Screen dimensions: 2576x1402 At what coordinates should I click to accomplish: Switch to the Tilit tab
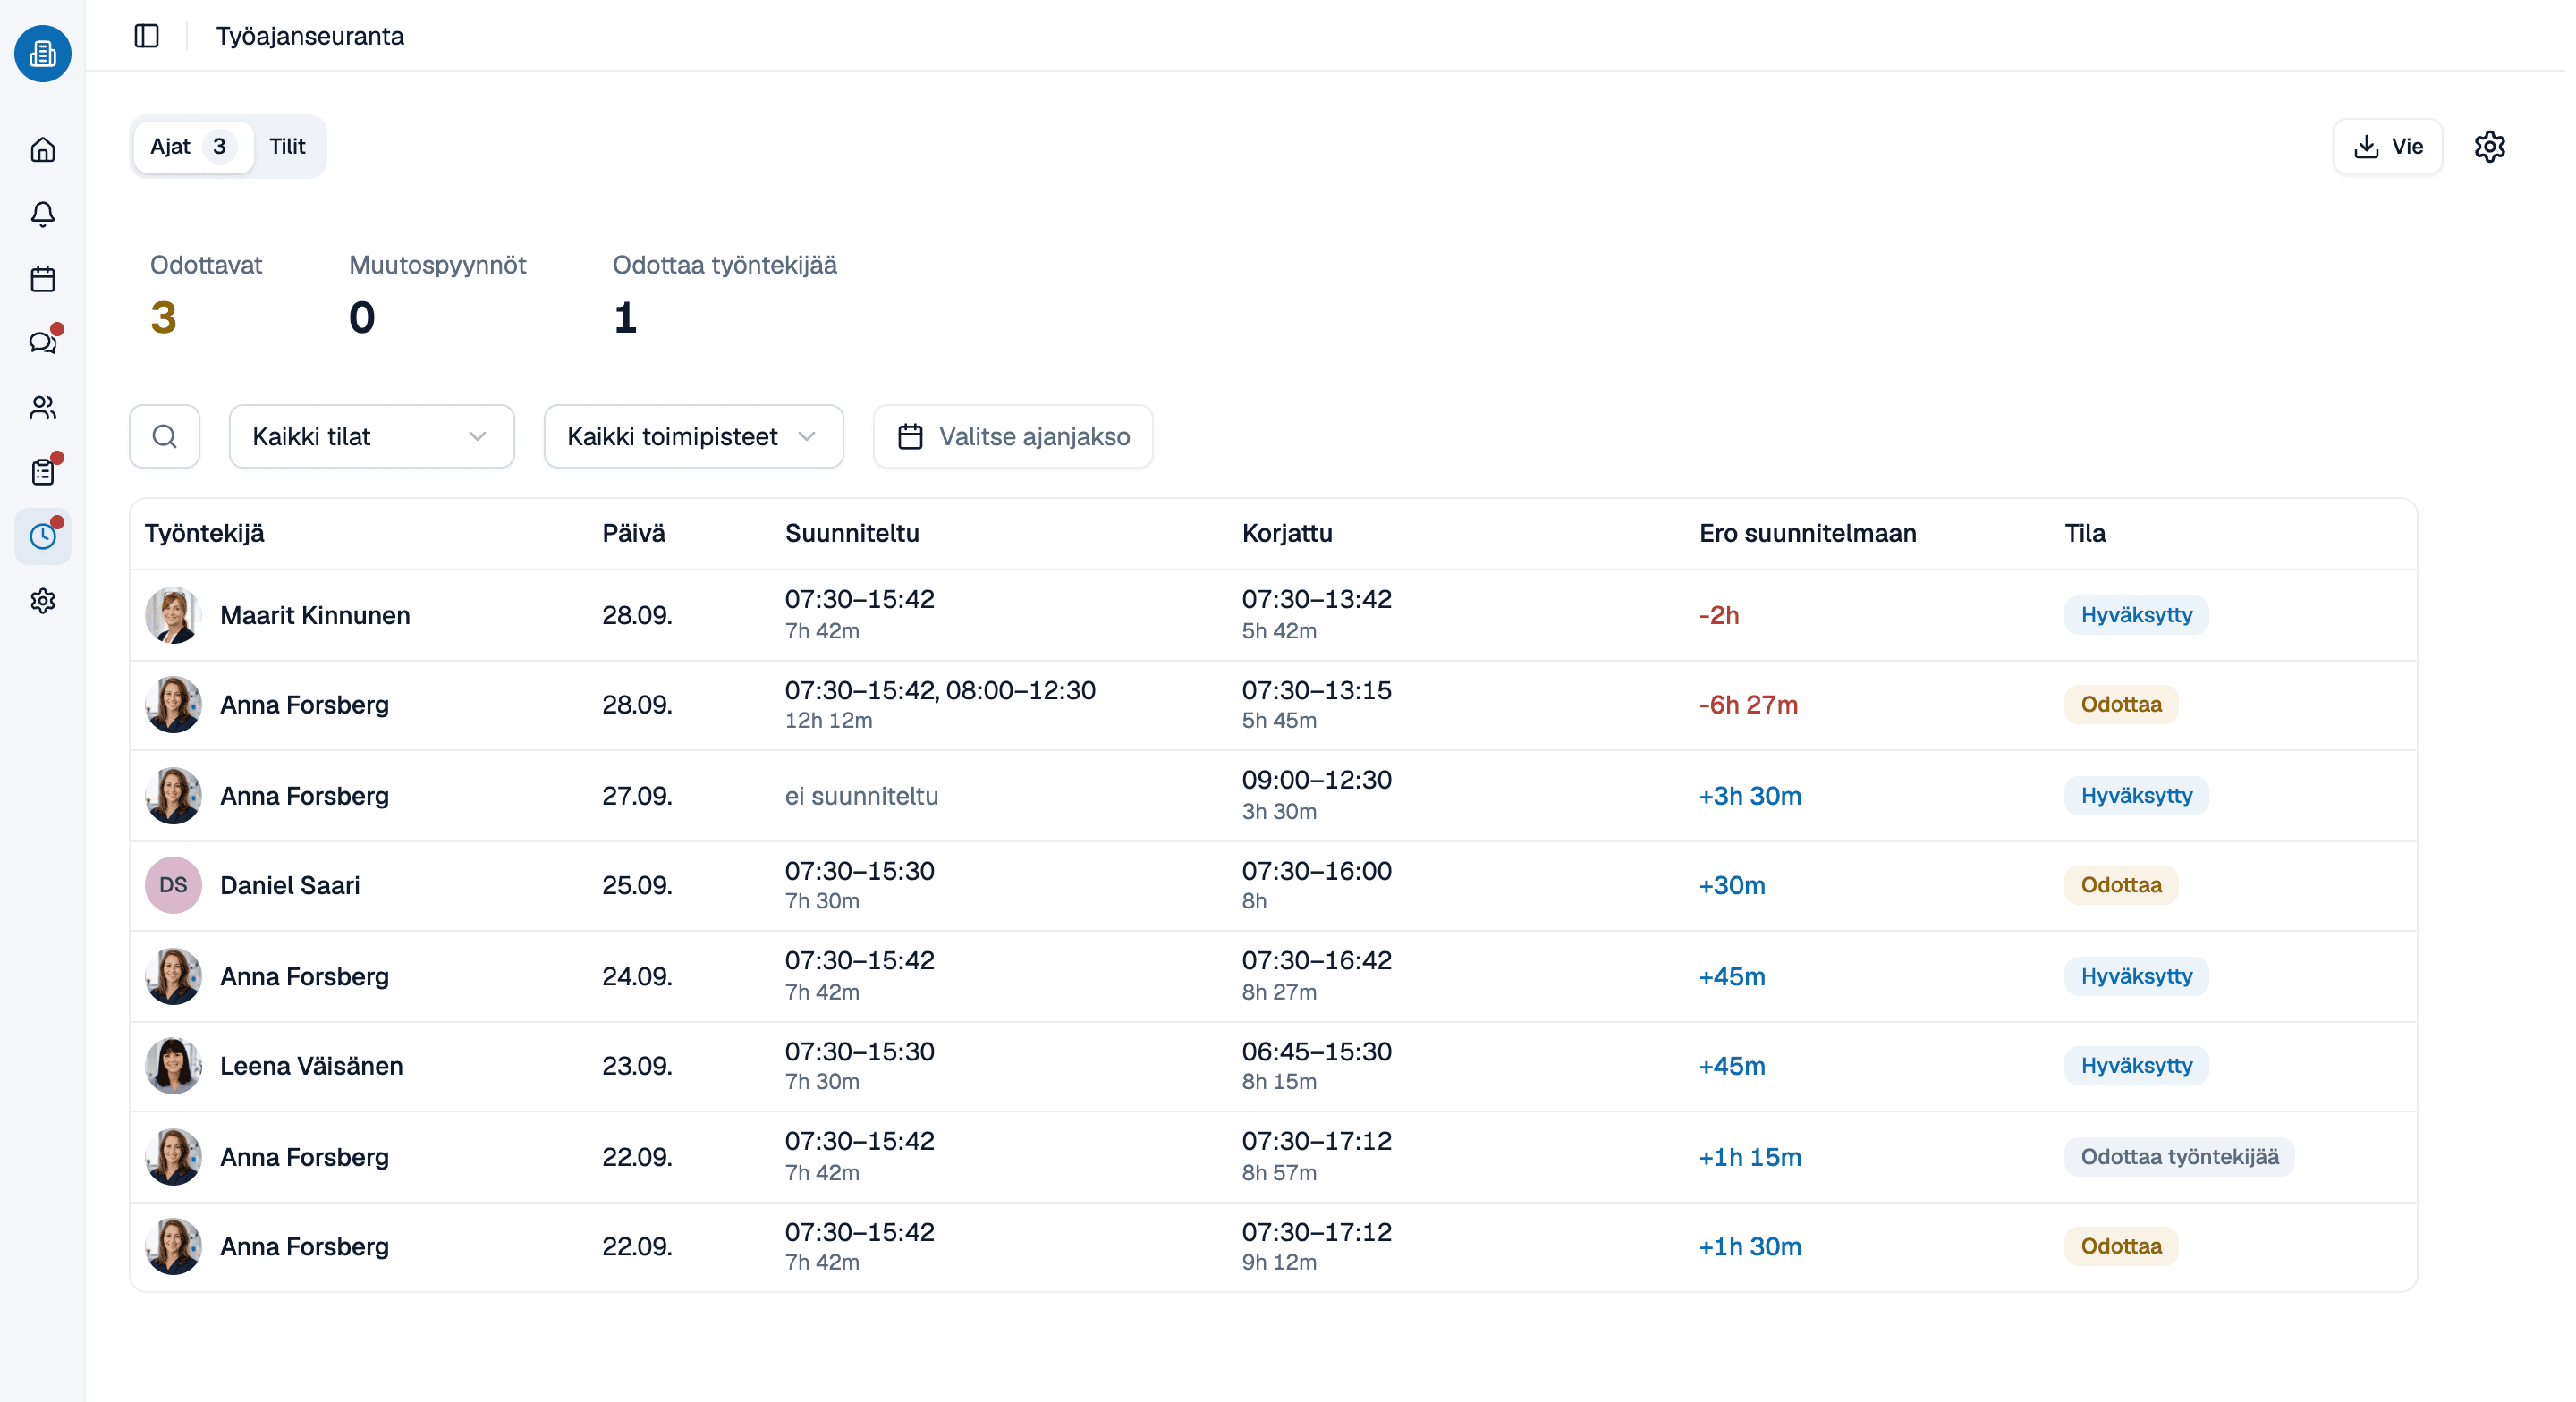[x=287, y=147]
